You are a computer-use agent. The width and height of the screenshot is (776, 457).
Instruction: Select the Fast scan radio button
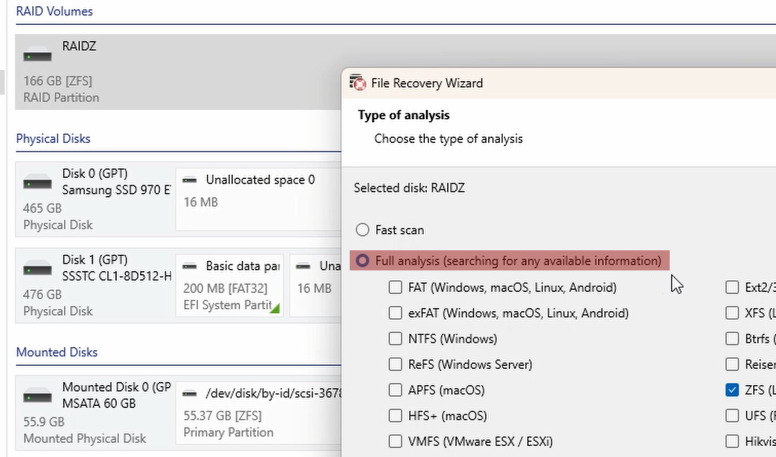[362, 230]
